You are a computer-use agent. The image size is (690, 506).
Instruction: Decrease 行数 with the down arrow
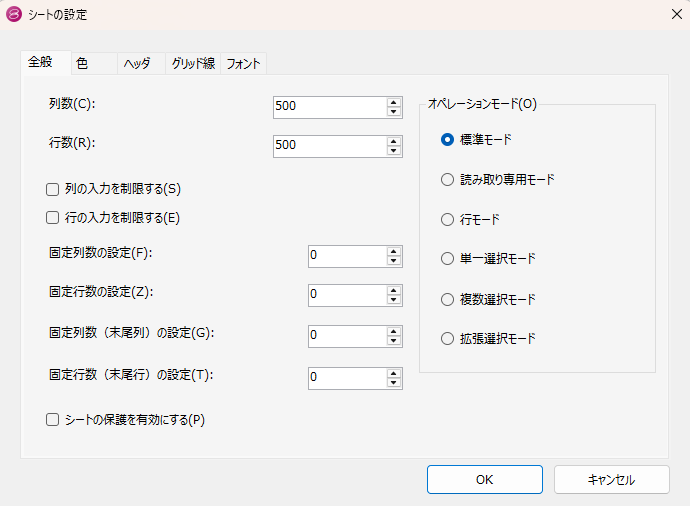point(394,151)
